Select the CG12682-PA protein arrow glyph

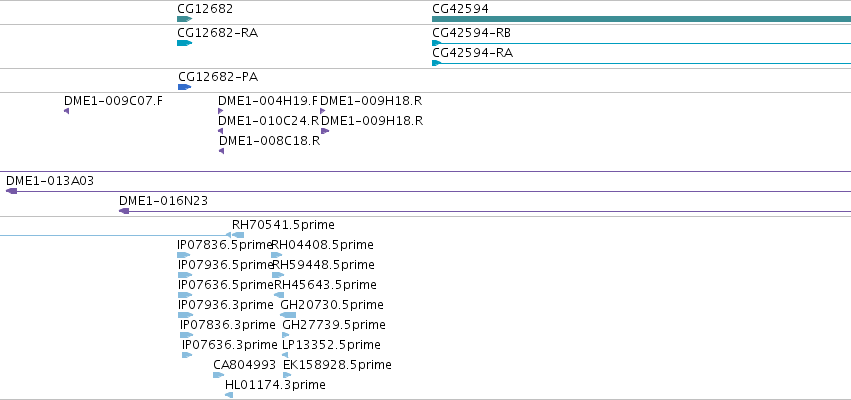click(x=185, y=87)
